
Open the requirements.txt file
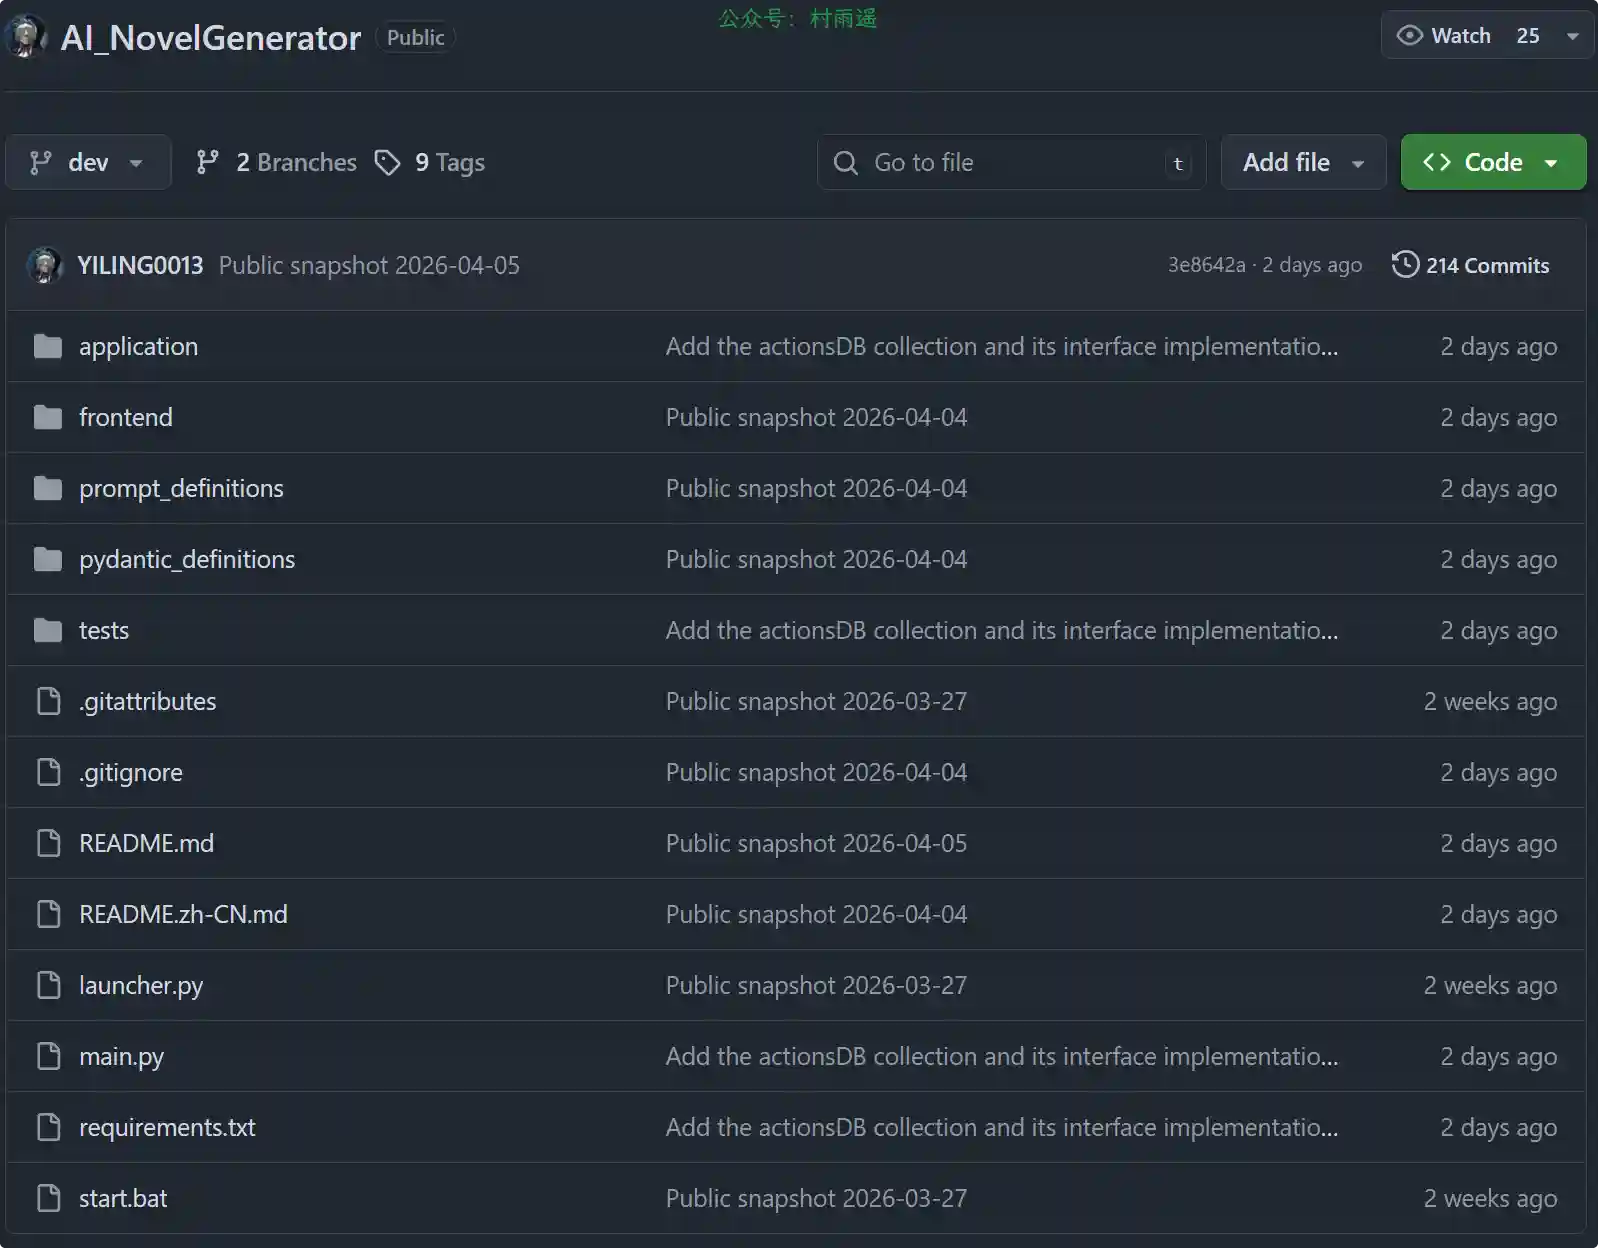(x=167, y=1127)
